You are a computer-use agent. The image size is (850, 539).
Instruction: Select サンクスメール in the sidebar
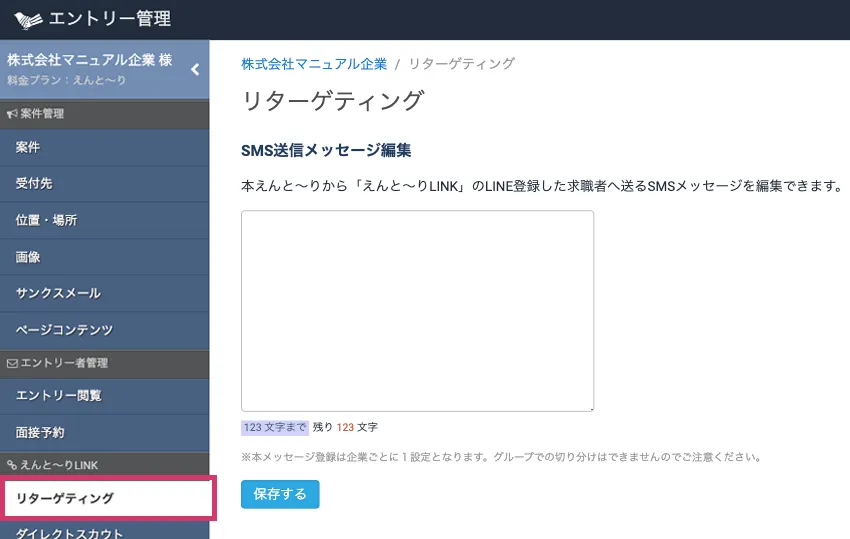pyautogui.click(x=58, y=293)
